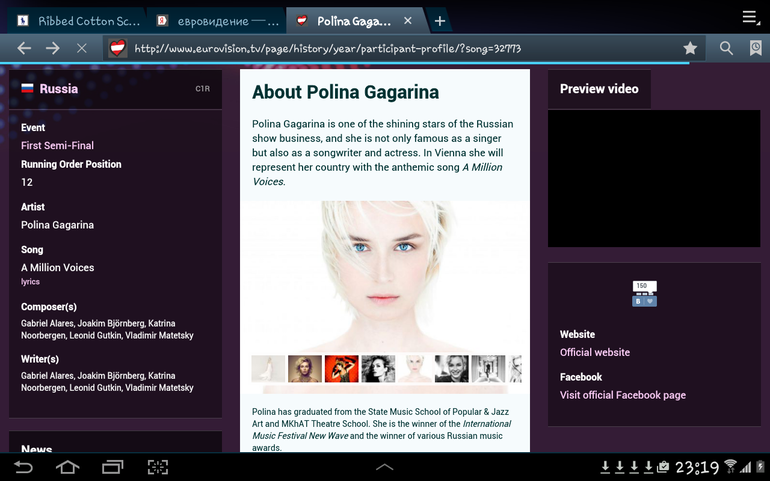Click the song title A Million Voices
The image size is (770, 481).
tap(57, 268)
